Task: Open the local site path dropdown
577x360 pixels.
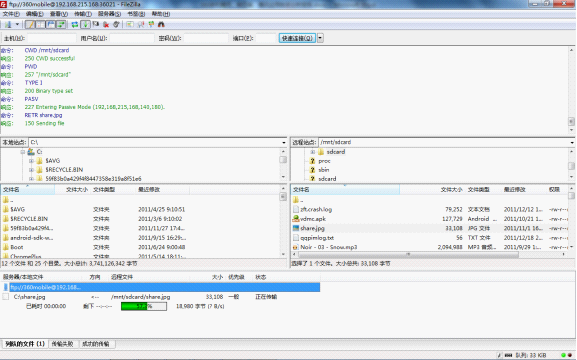Action: coord(284,142)
